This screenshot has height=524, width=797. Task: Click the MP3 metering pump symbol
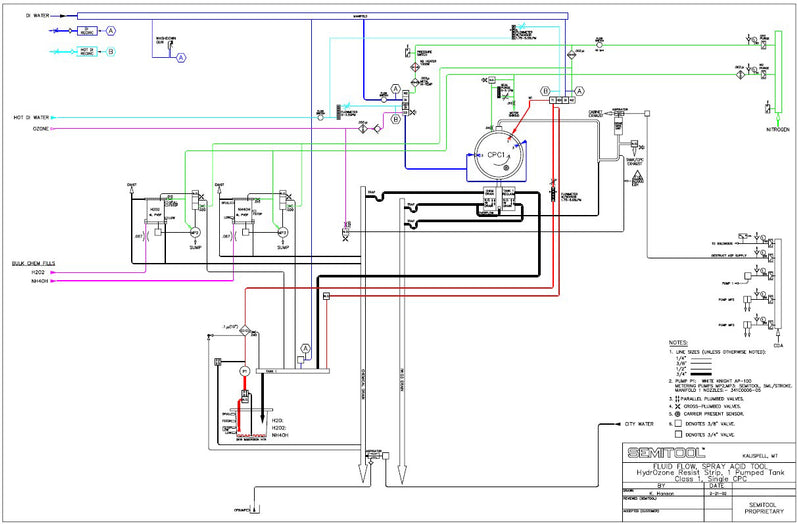tap(283, 232)
